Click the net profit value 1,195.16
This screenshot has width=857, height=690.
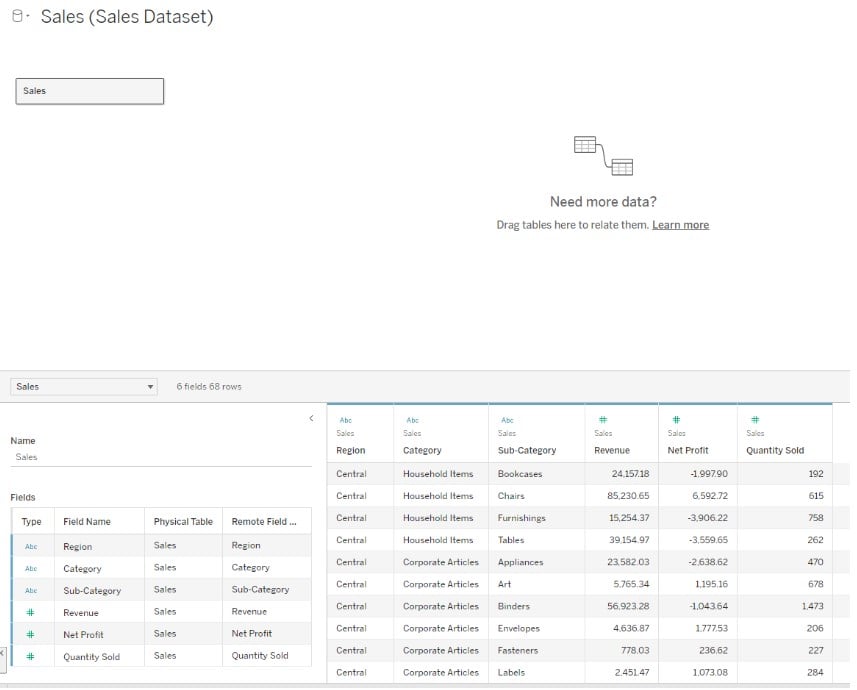click(711, 584)
